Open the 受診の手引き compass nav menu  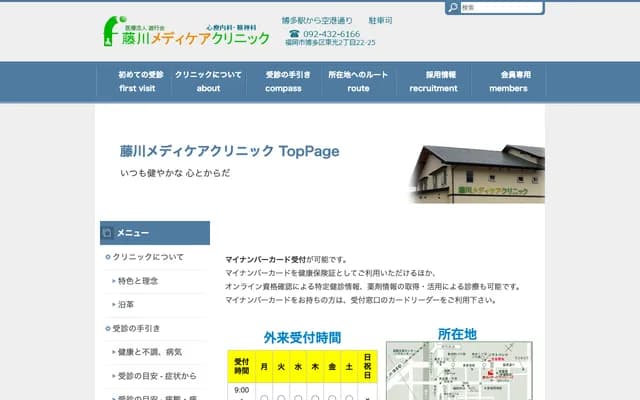pyautogui.click(x=284, y=81)
